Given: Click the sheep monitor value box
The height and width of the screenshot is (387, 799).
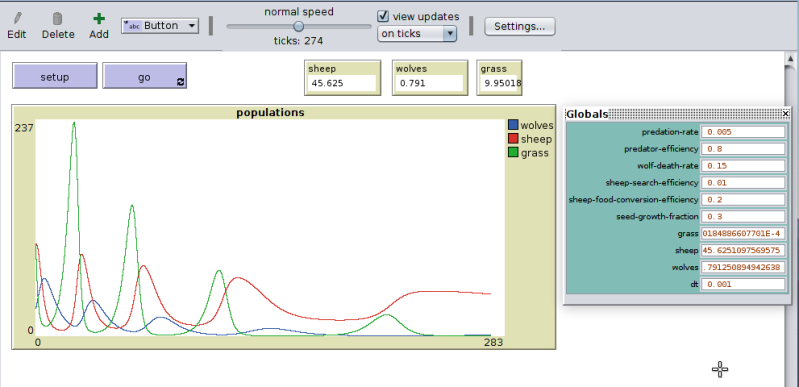Looking at the screenshot, I should coord(342,83).
